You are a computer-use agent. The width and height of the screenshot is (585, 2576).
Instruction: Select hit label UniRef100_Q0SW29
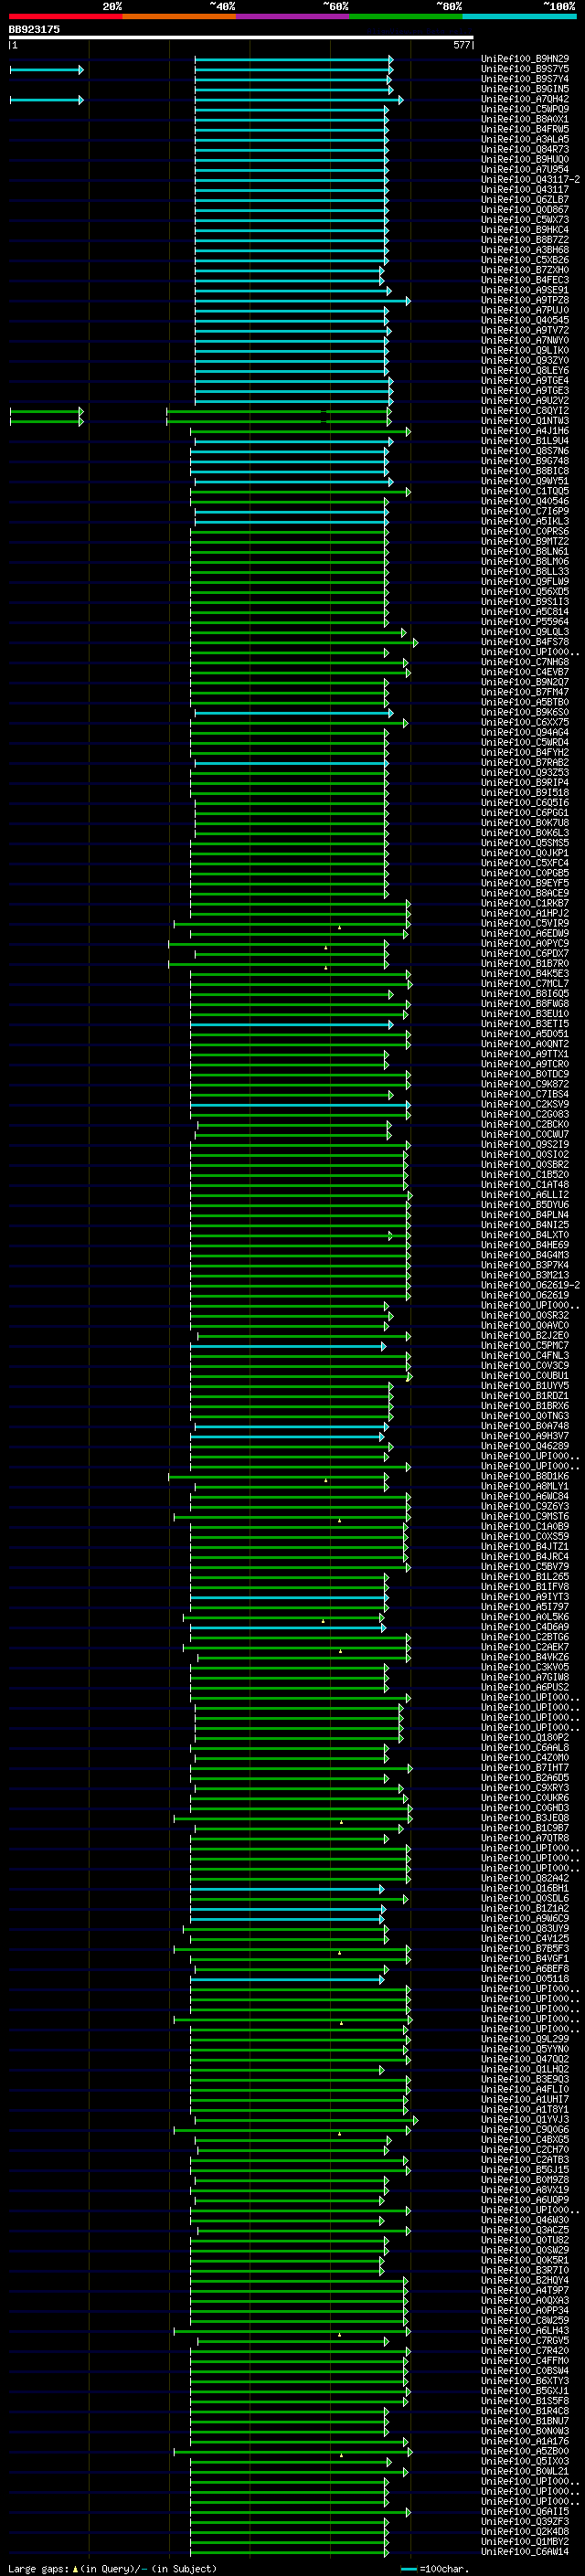525,2250
